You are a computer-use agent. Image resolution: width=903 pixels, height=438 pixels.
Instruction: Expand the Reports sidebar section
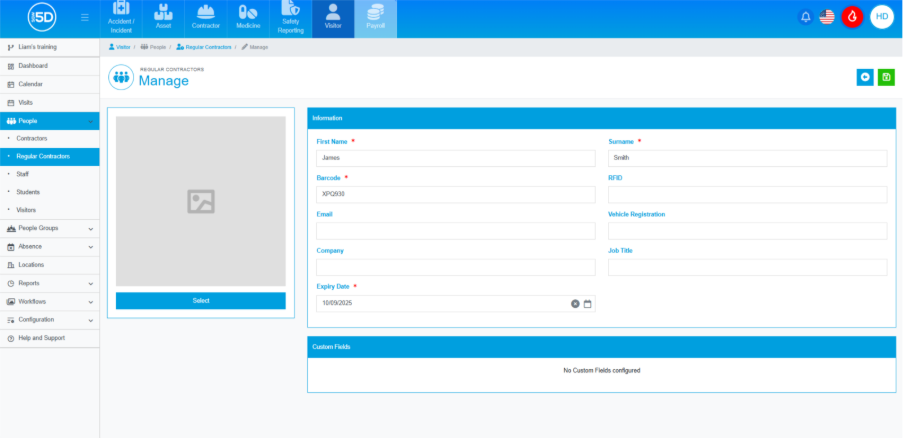click(49, 284)
